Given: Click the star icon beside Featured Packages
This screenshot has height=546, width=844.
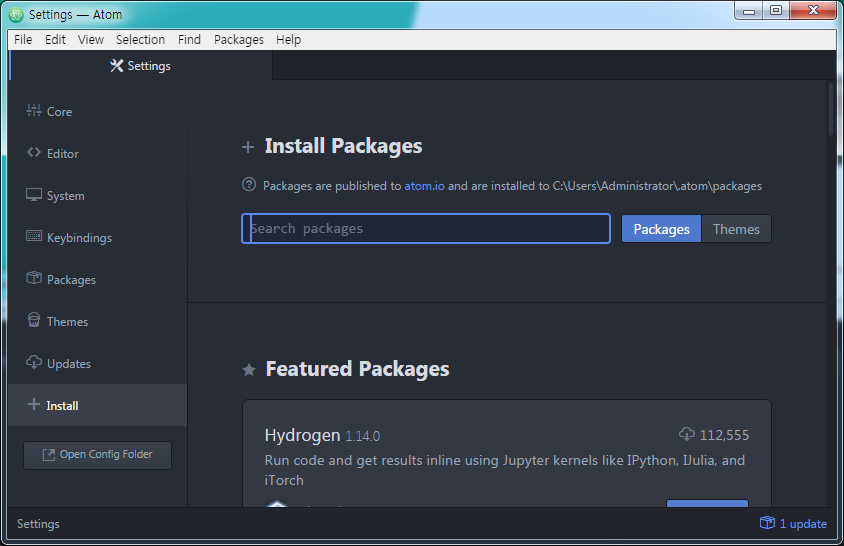Looking at the screenshot, I should click(249, 370).
